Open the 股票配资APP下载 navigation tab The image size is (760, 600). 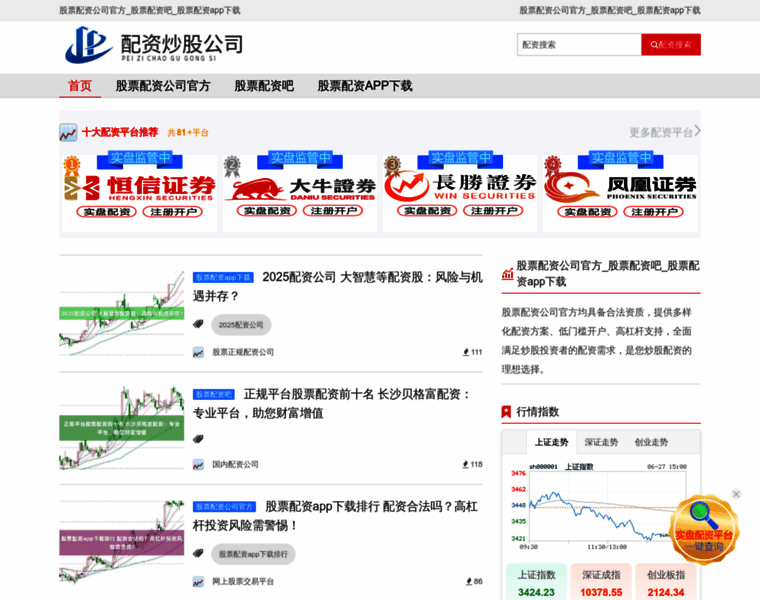click(x=365, y=86)
